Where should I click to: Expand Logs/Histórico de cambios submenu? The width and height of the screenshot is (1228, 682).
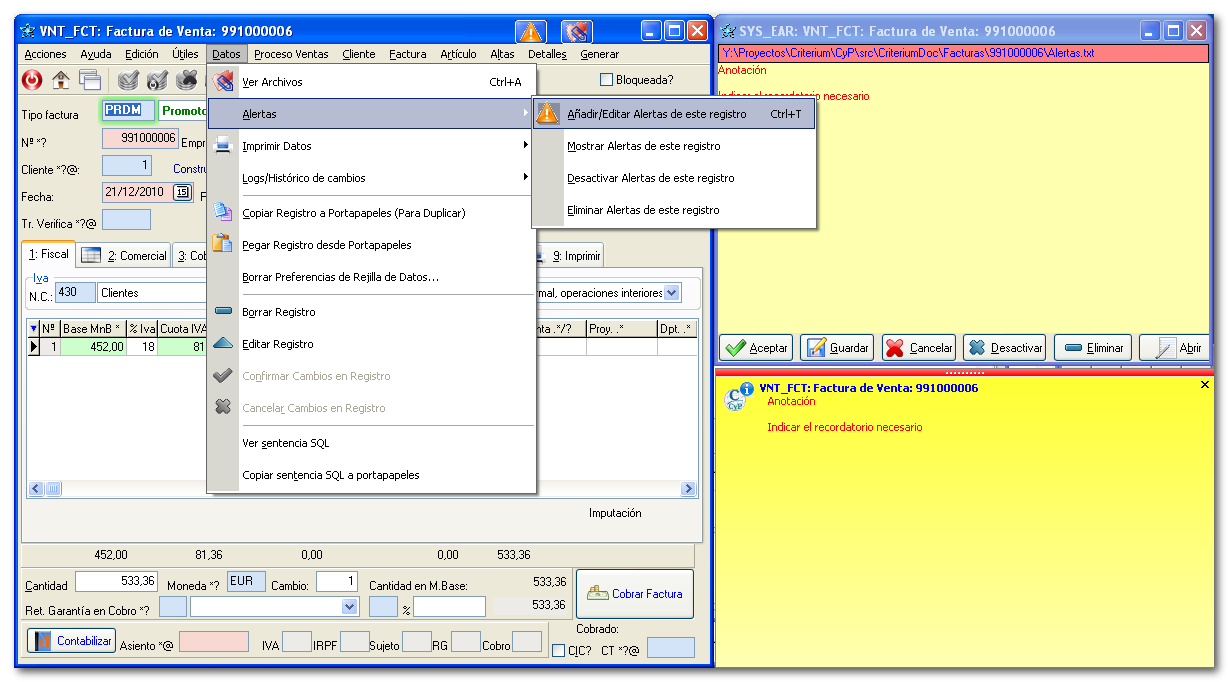[x=526, y=178]
